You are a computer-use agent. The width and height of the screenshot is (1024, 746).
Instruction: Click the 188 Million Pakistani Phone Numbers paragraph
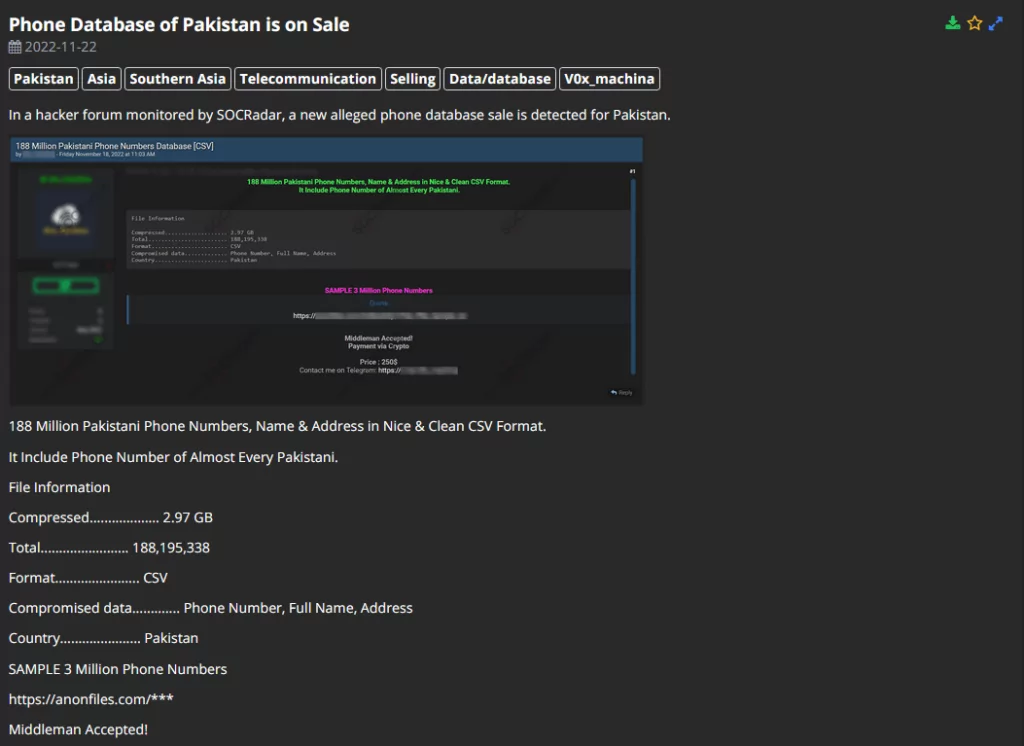tap(277, 427)
